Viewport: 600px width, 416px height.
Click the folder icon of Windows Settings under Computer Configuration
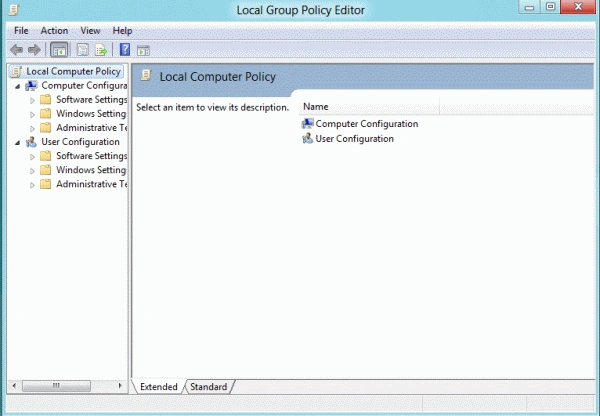(x=46, y=114)
